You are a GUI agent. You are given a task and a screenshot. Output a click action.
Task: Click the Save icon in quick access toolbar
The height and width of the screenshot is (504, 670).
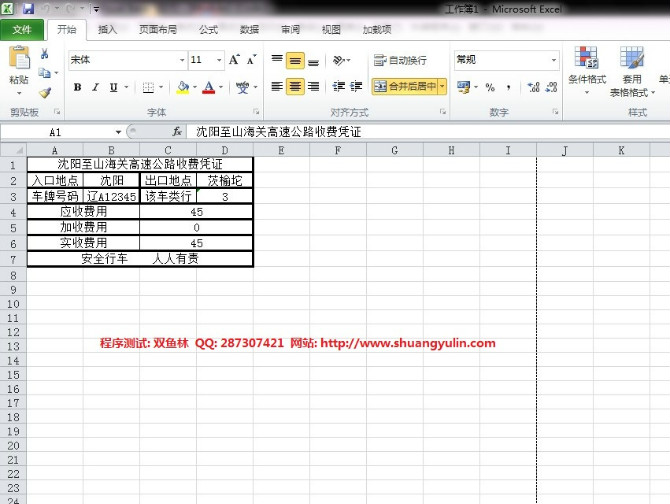pos(28,9)
